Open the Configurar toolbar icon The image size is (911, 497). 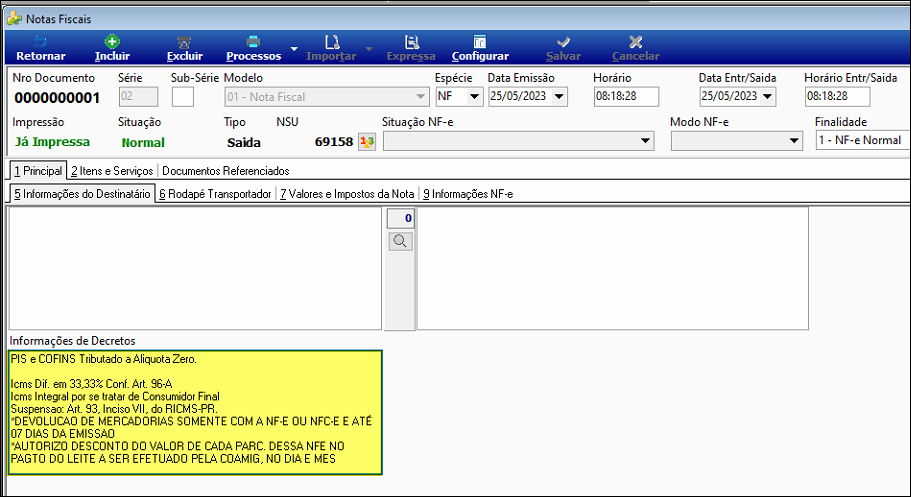click(480, 42)
